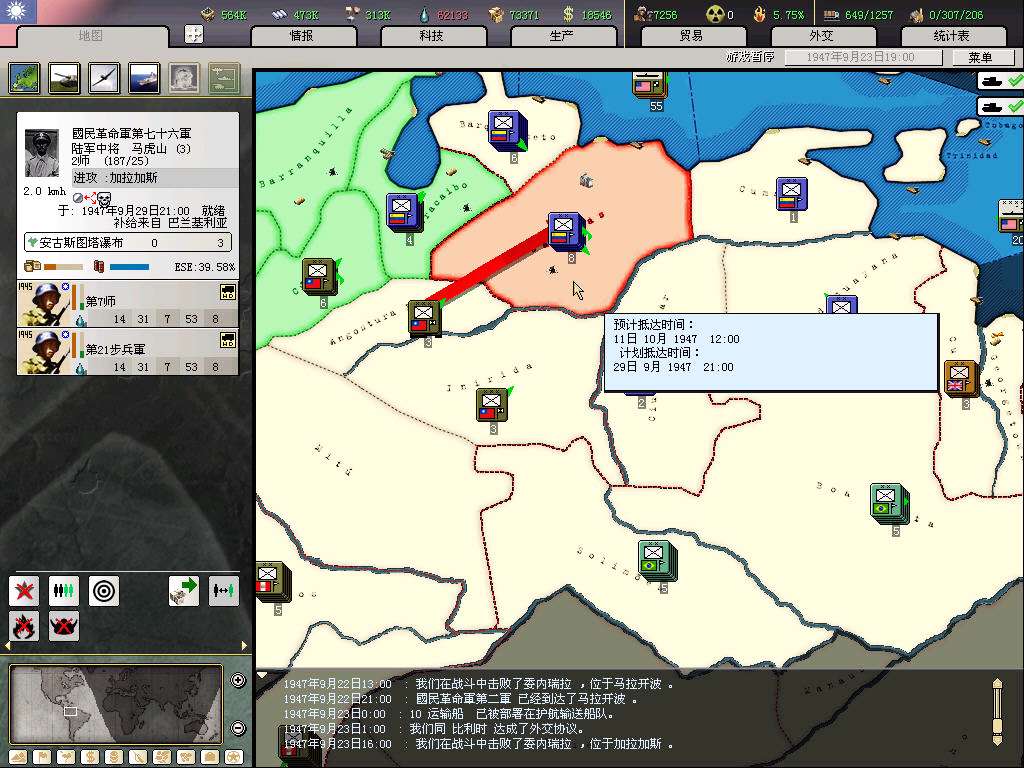Collapse the message log with the arrow
This screenshot has width=1024, height=768.
coord(262,675)
